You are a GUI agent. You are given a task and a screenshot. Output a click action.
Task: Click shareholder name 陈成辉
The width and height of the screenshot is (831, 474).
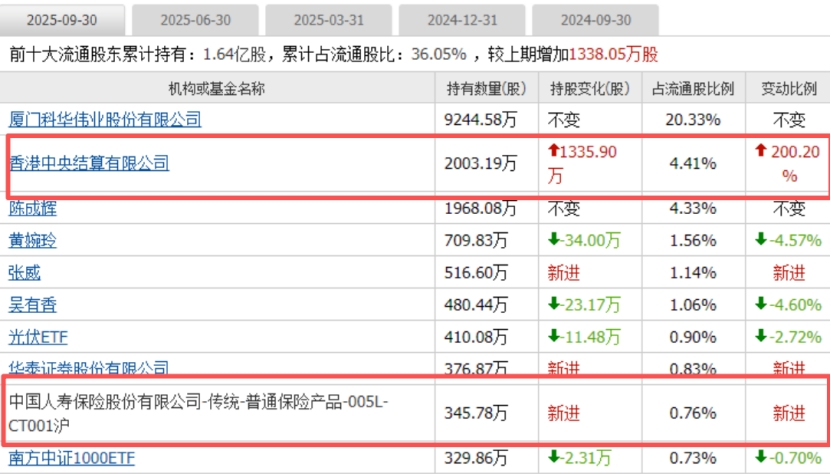tap(32, 208)
